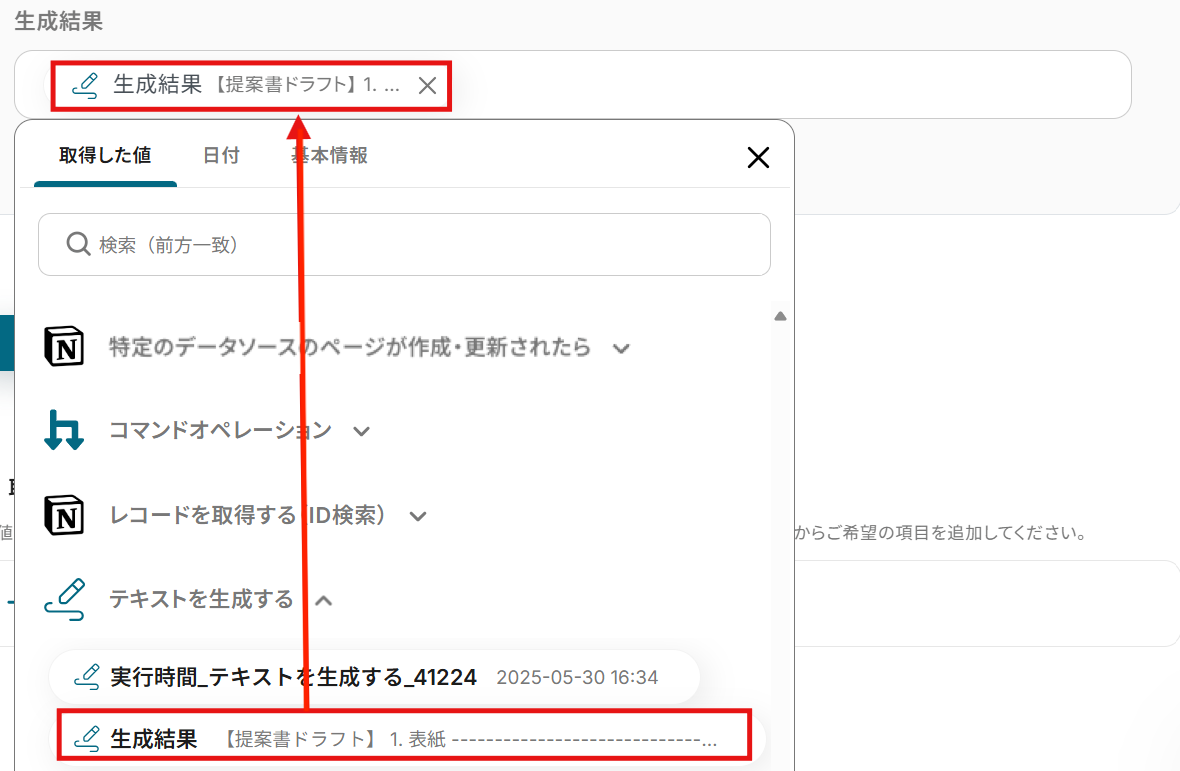Click pen icon beside テキストを生成する
Screen dimensions: 1180x771
click(x=64, y=599)
